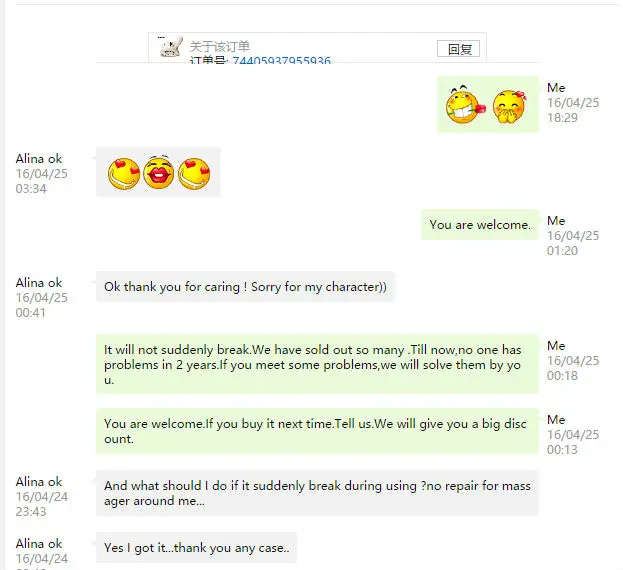Click the 'Me' label next to 00:13 message

[556, 420]
